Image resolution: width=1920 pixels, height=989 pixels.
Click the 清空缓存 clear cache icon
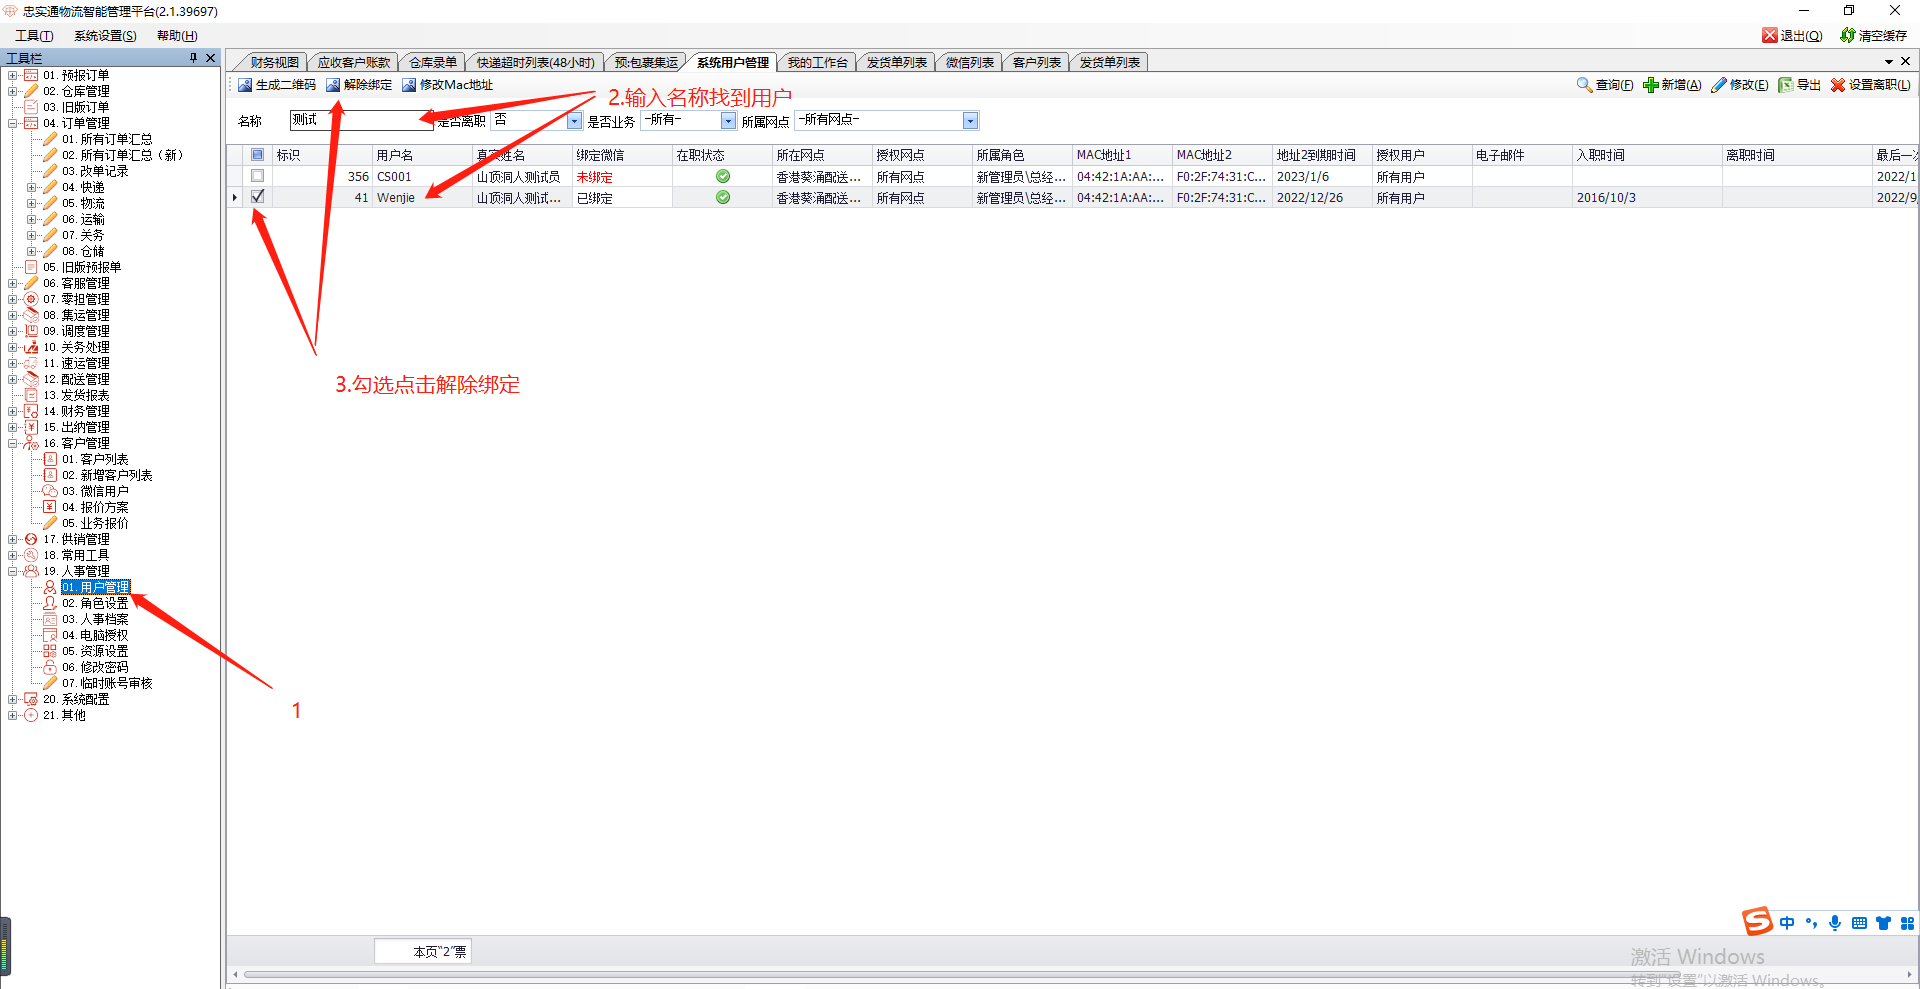pyautogui.click(x=1848, y=35)
